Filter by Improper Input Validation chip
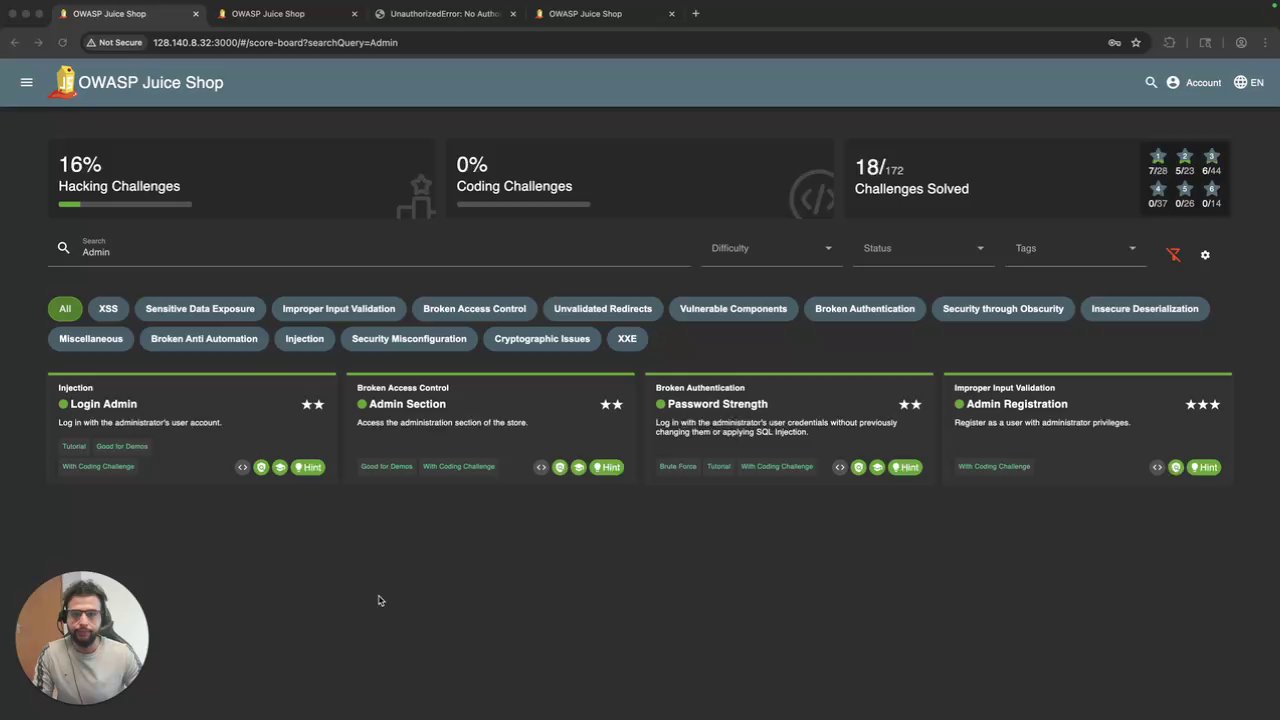This screenshot has height=720, width=1280. point(339,309)
